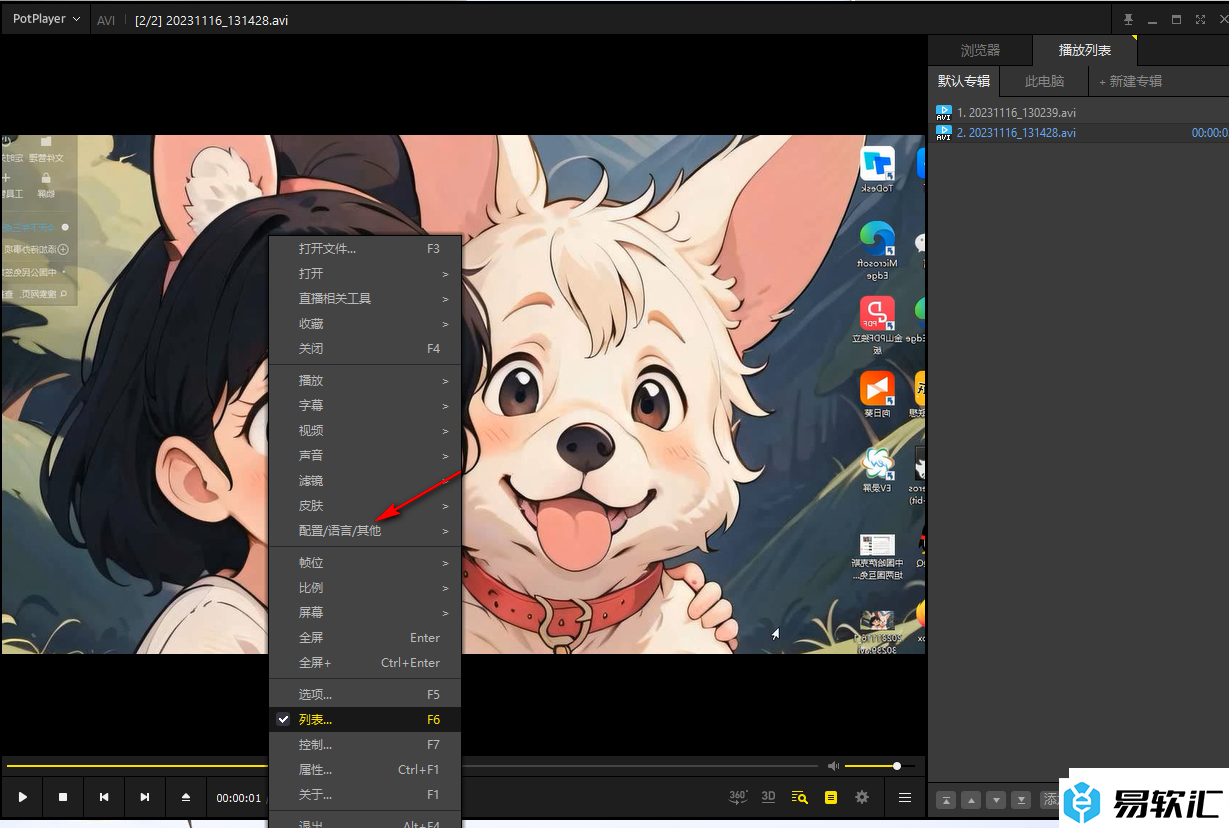Select playlist item 20231116_131428.avi

[1080, 133]
